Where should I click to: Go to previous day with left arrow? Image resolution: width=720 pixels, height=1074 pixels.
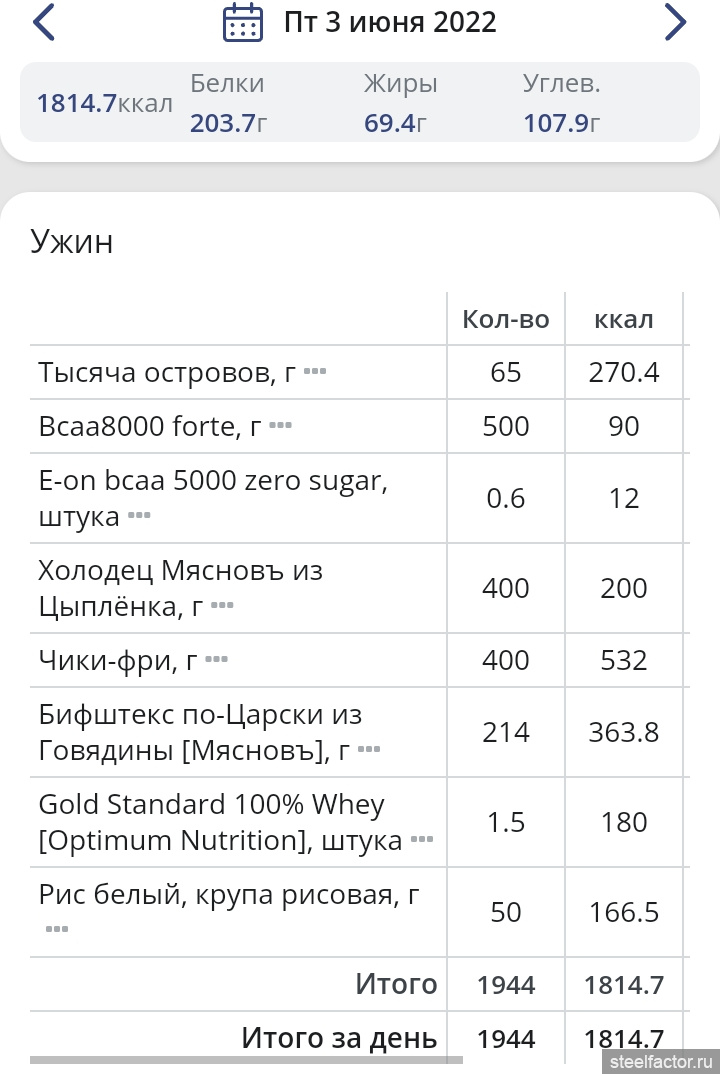(44, 22)
